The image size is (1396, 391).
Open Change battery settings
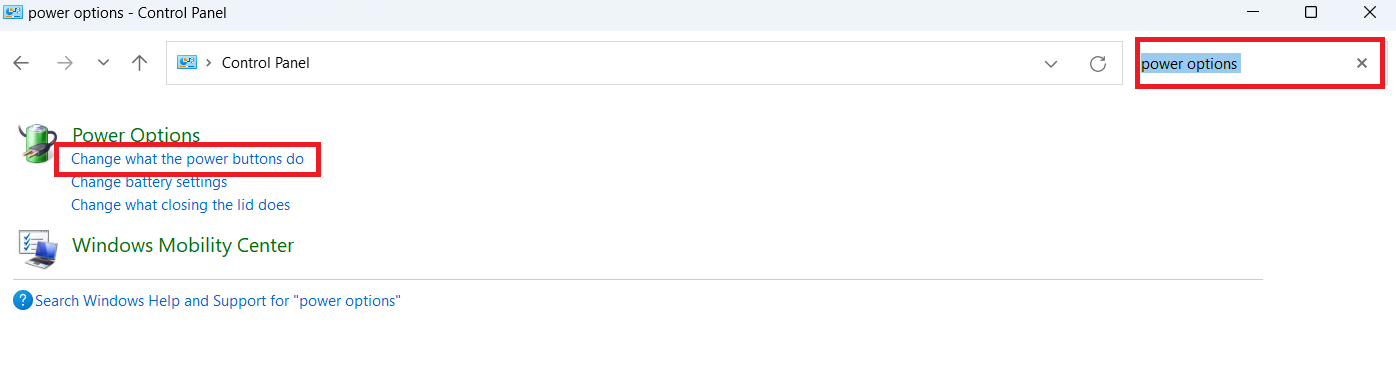[149, 182]
